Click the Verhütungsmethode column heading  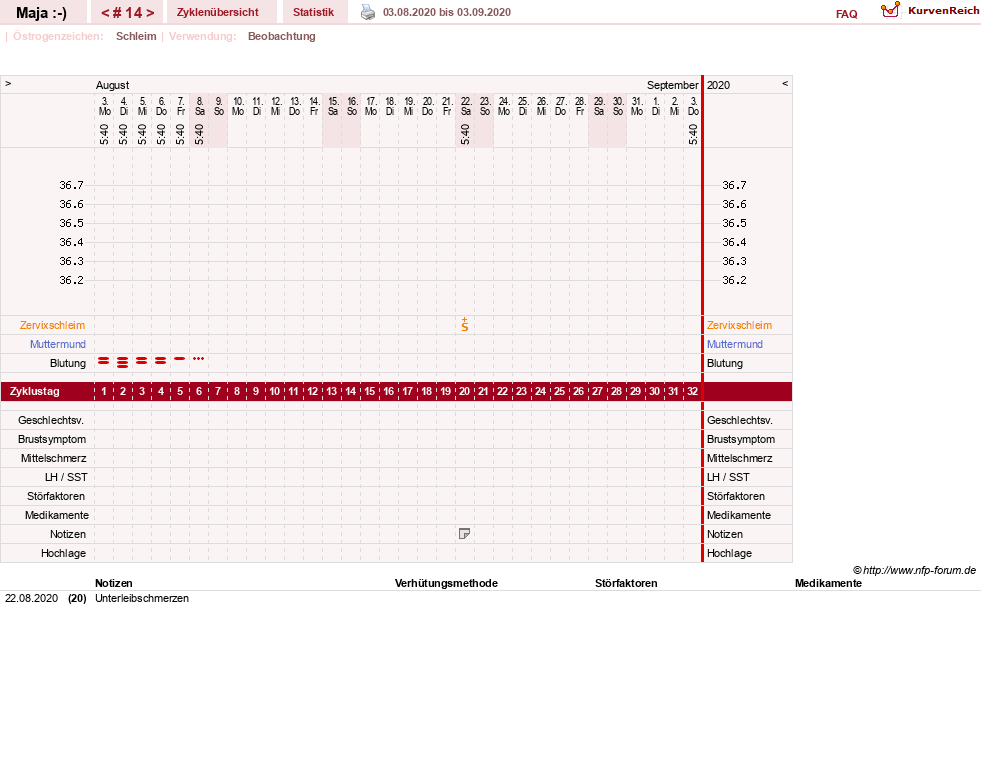[446, 583]
